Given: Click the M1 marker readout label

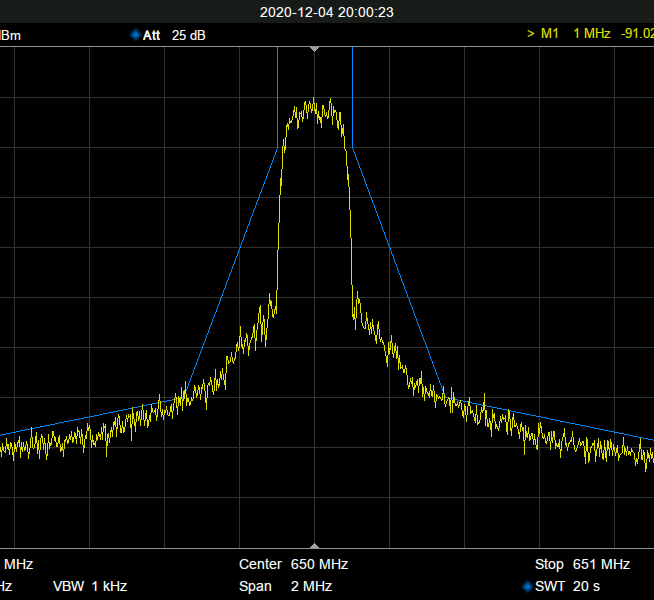Looking at the screenshot, I should tap(549, 33).
